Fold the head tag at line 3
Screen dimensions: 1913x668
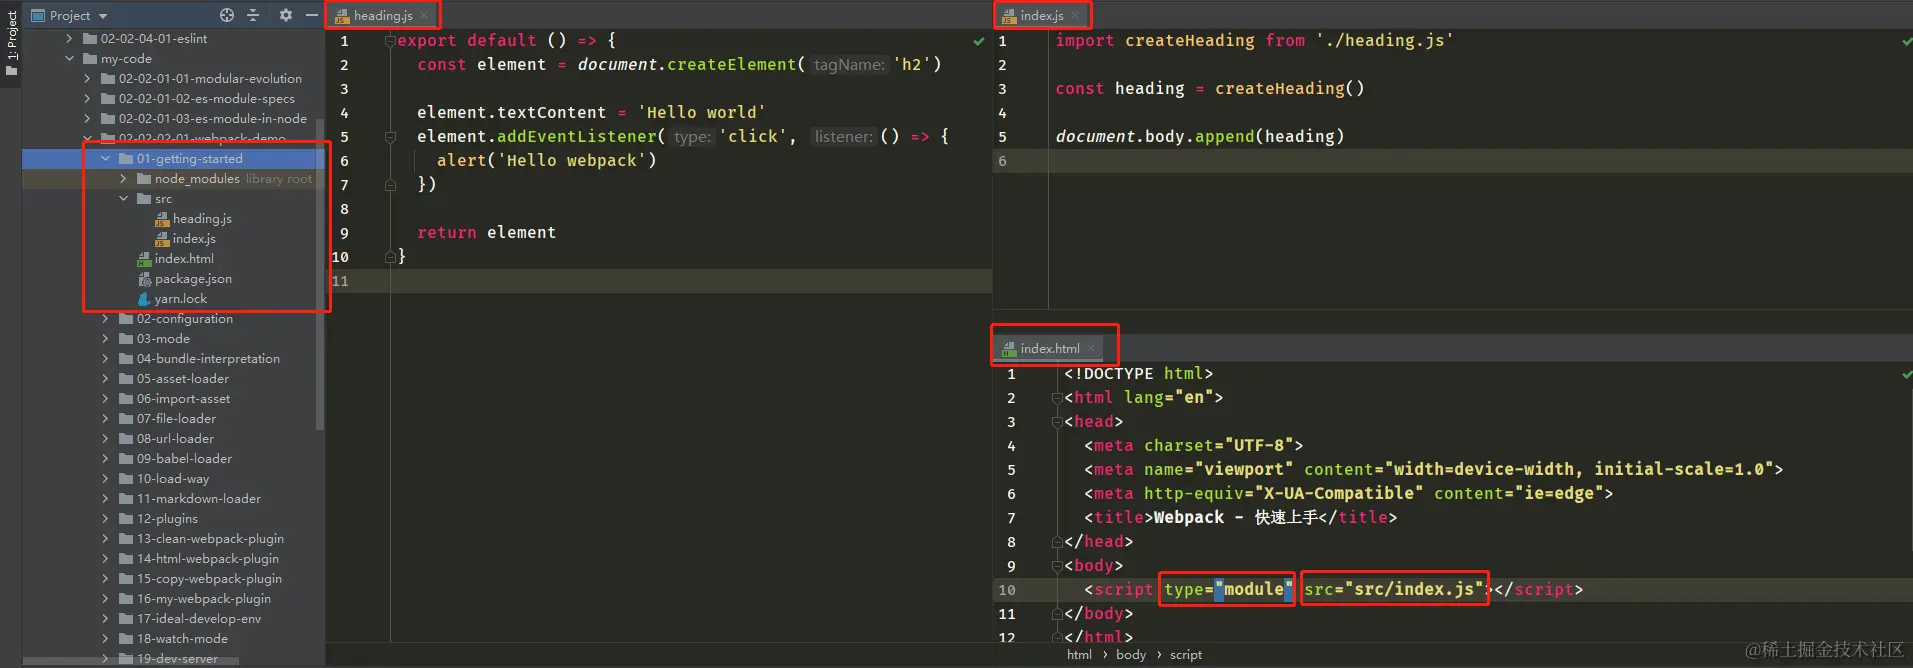(1056, 422)
